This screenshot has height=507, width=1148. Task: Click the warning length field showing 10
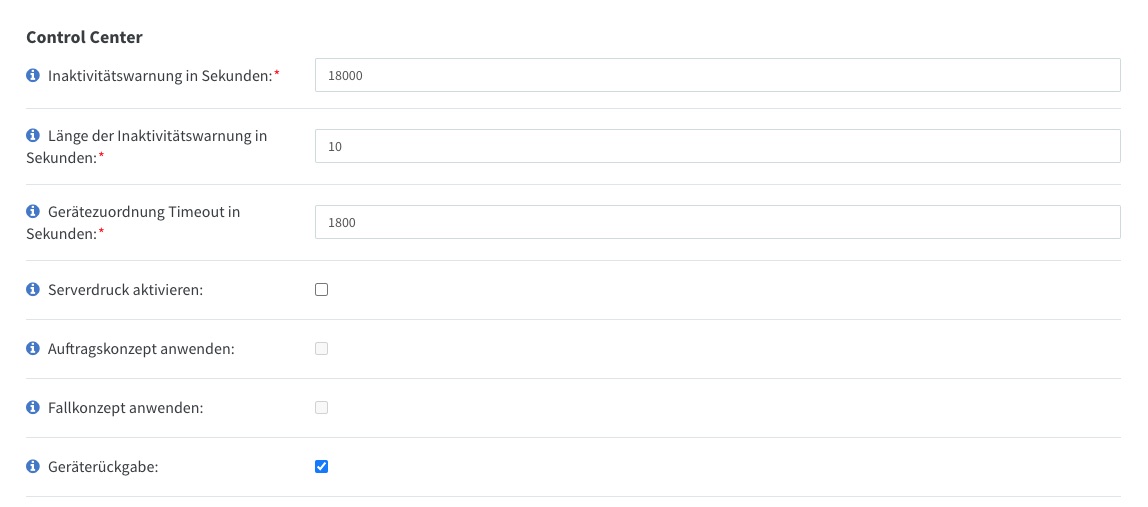[x=718, y=147]
